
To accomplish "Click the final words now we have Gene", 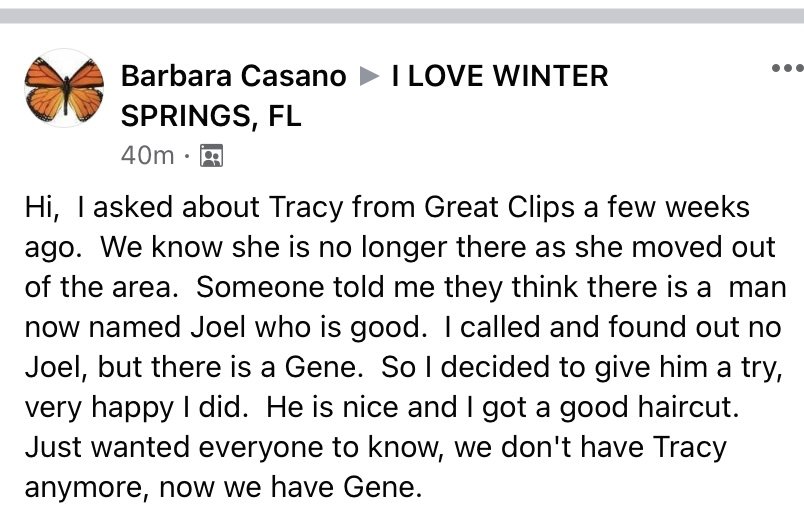I will (x=291, y=487).
